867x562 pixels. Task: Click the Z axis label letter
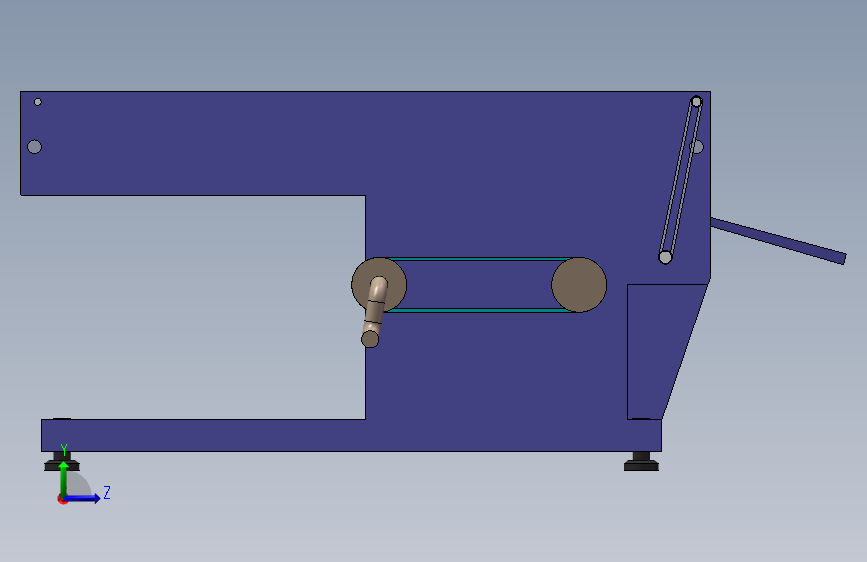(x=107, y=492)
